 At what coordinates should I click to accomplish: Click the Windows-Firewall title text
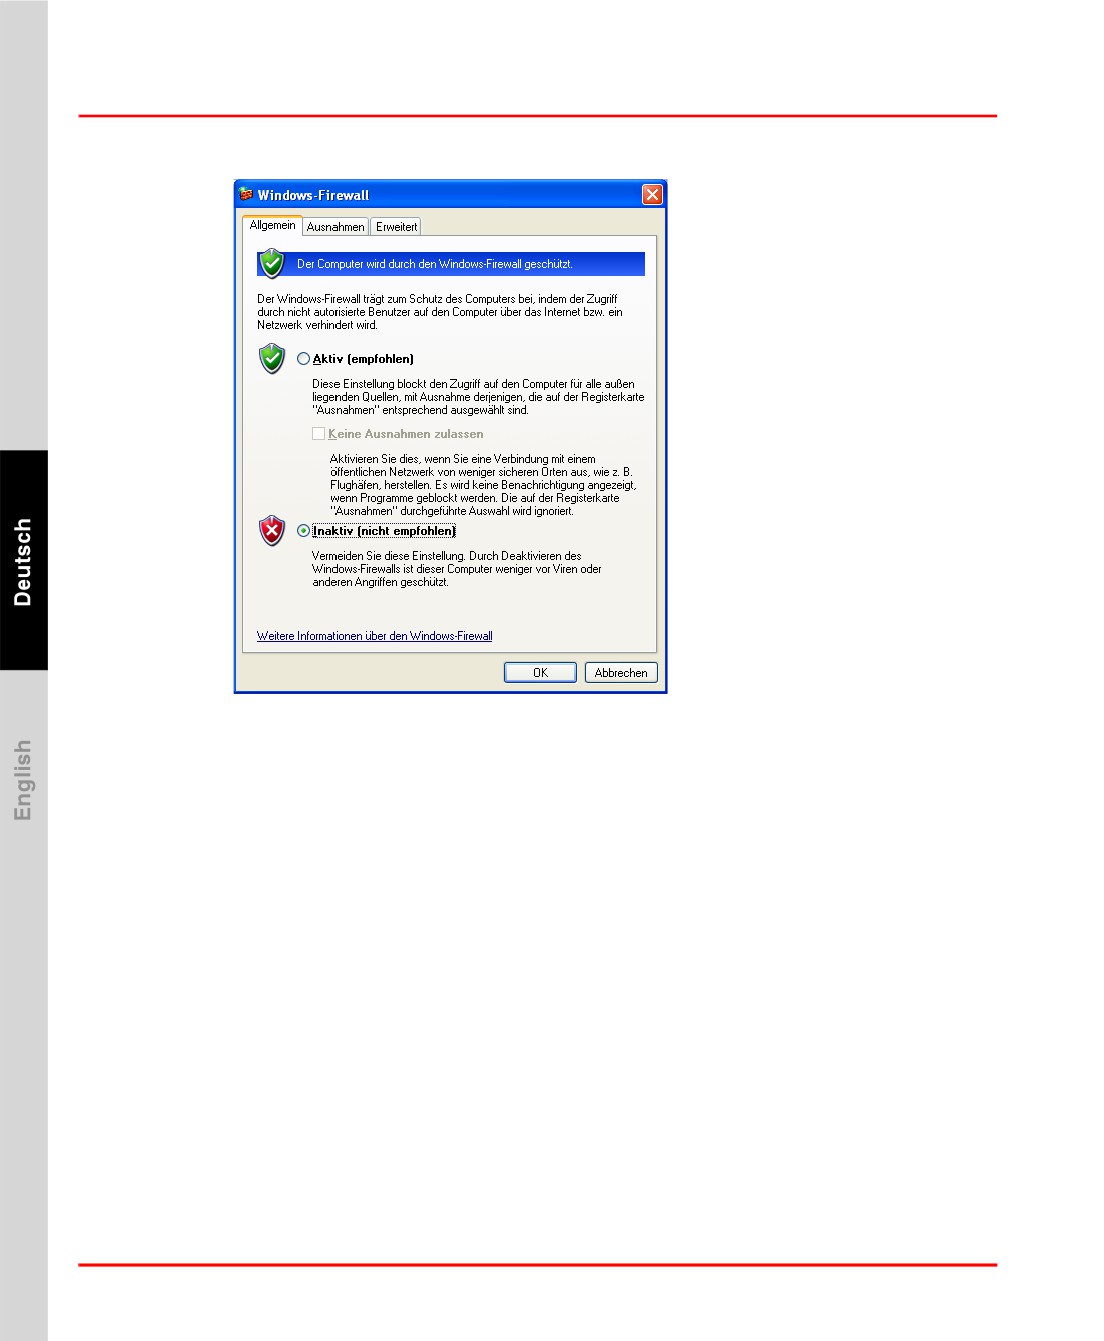tap(313, 195)
